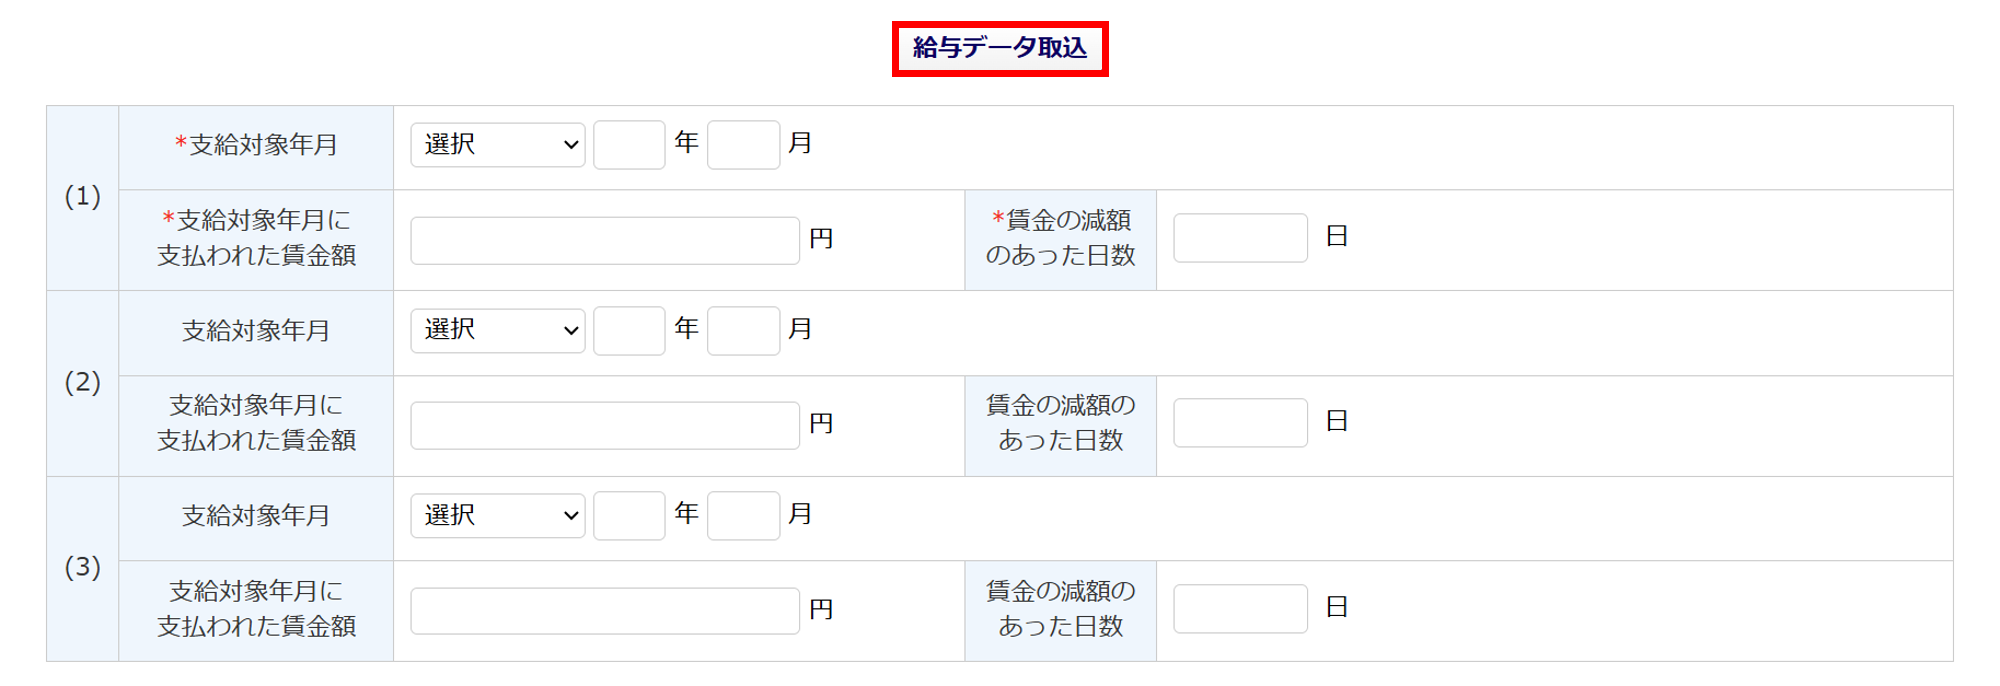Screen dimensions: 2000x686
Task: Click reduced-wage days field in section (3)
Action: pos(1240,608)
